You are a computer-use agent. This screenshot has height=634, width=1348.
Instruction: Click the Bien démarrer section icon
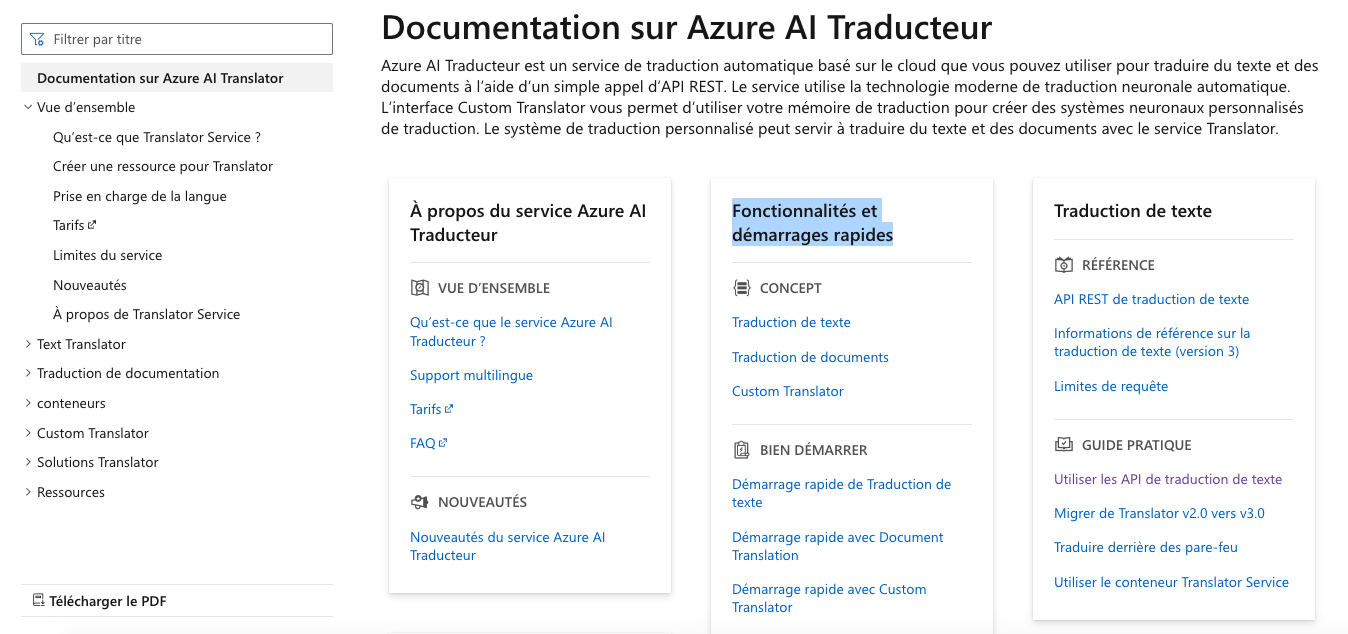(742, 450)
